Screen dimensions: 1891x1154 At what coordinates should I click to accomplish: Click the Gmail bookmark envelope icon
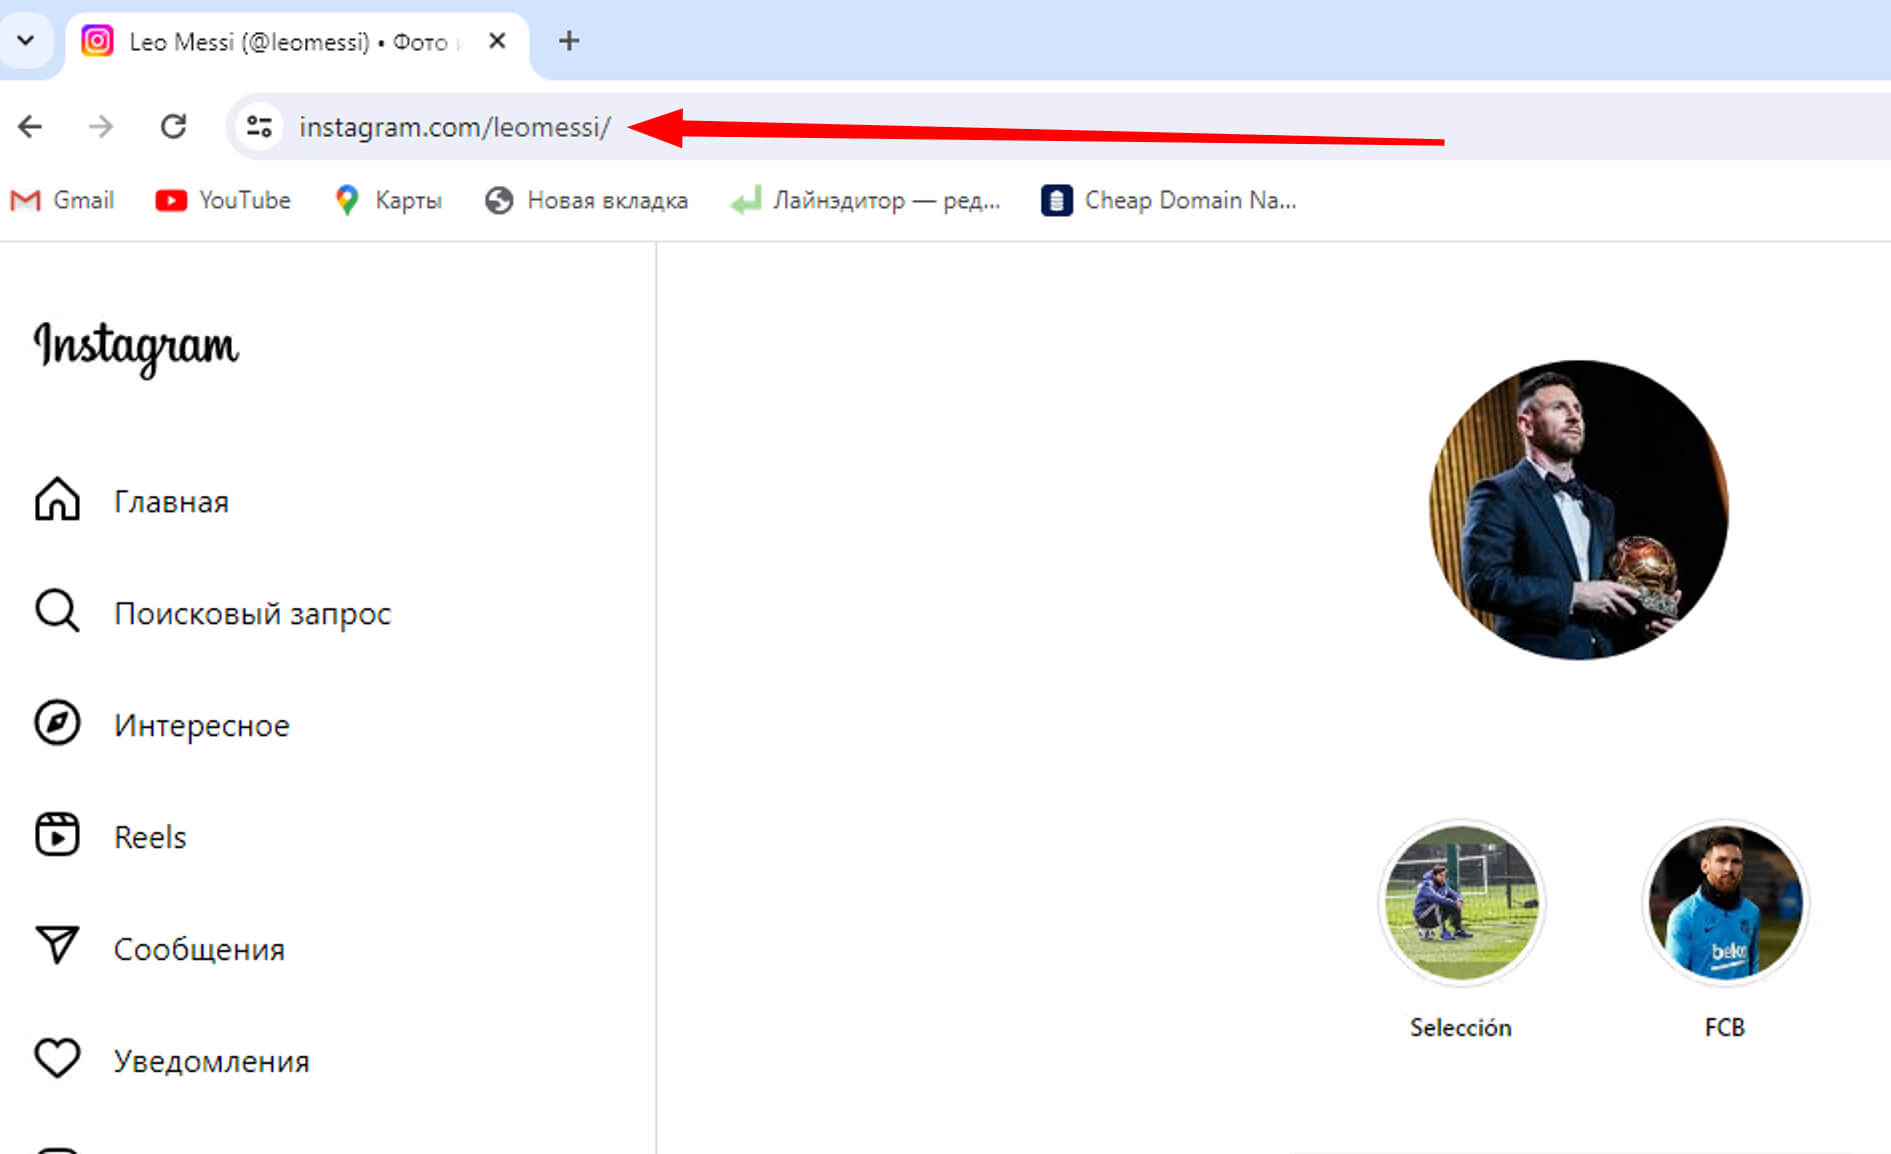point(25,201)
